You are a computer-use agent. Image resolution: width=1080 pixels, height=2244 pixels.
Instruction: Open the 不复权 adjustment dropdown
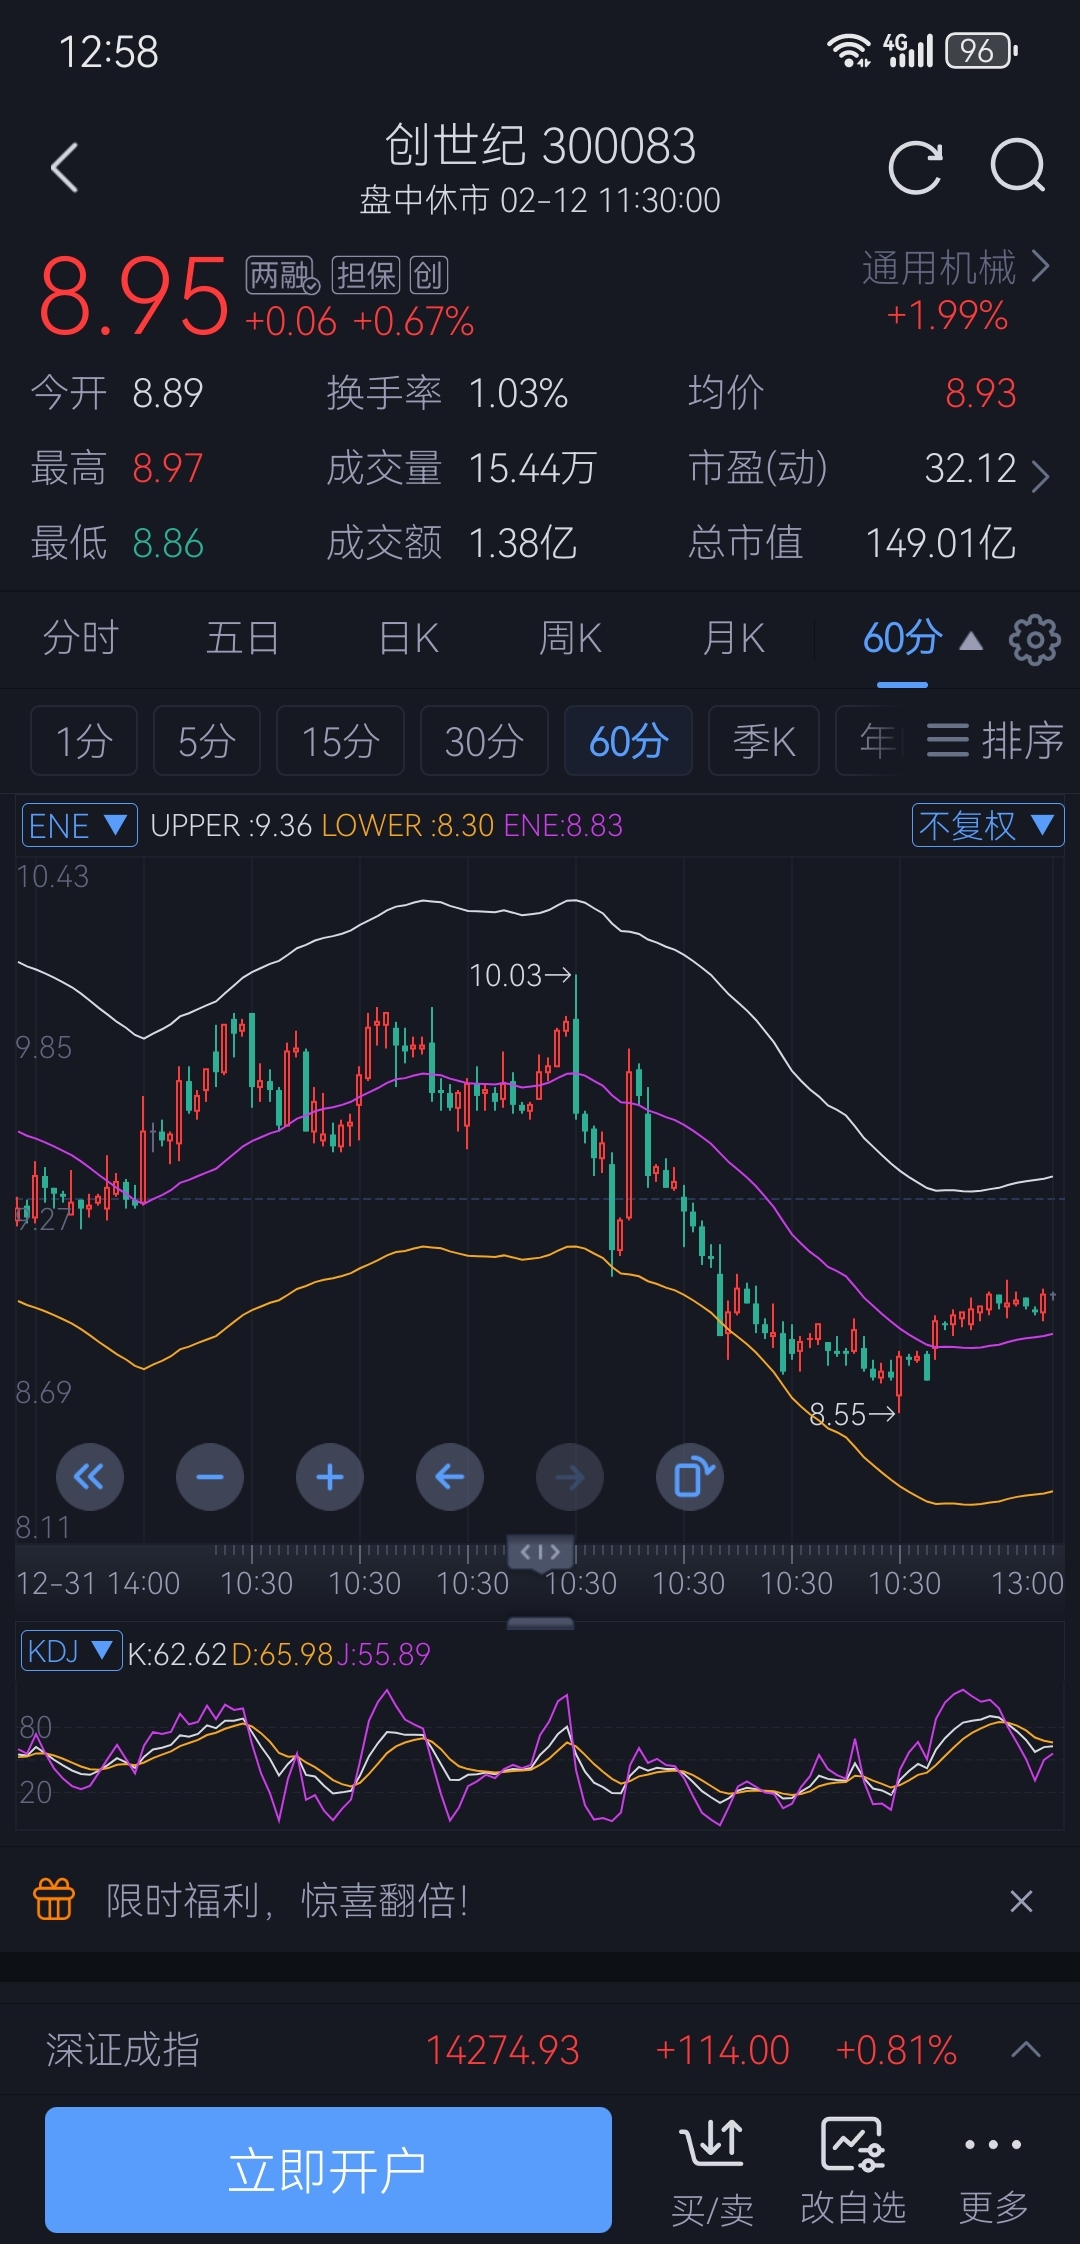[988, 826]
